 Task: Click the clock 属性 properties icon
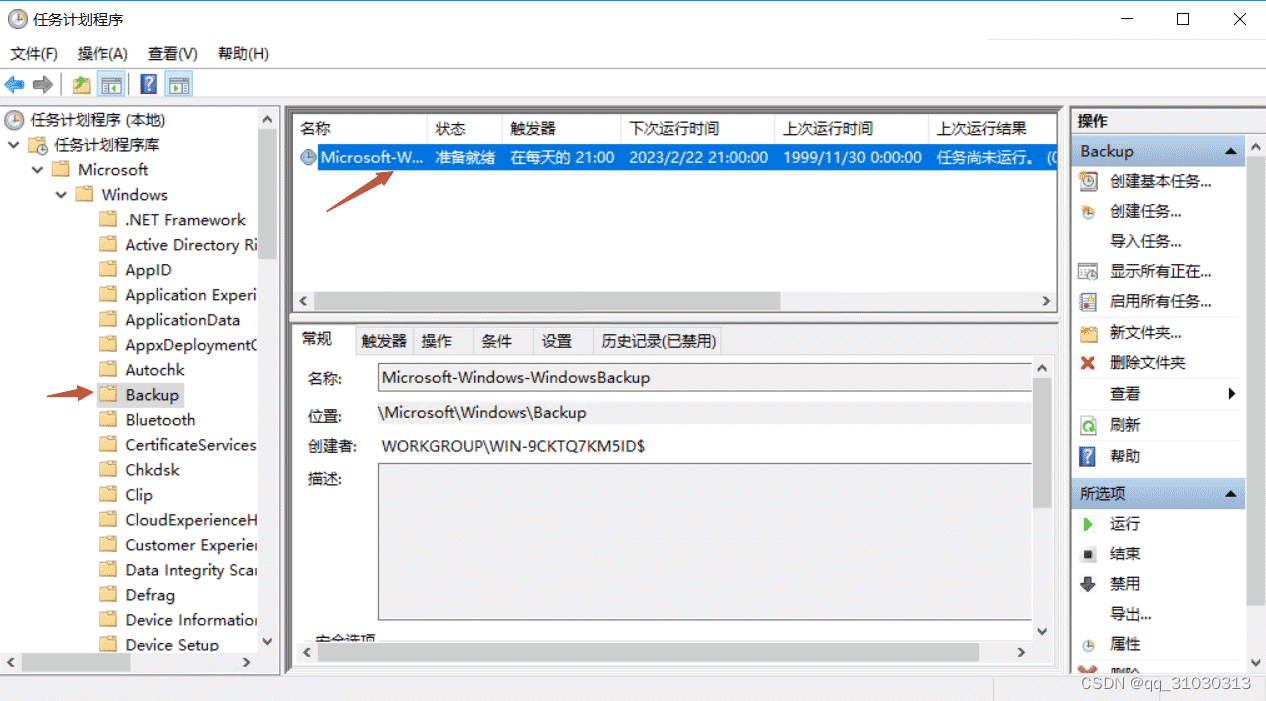pos(1088,645)
